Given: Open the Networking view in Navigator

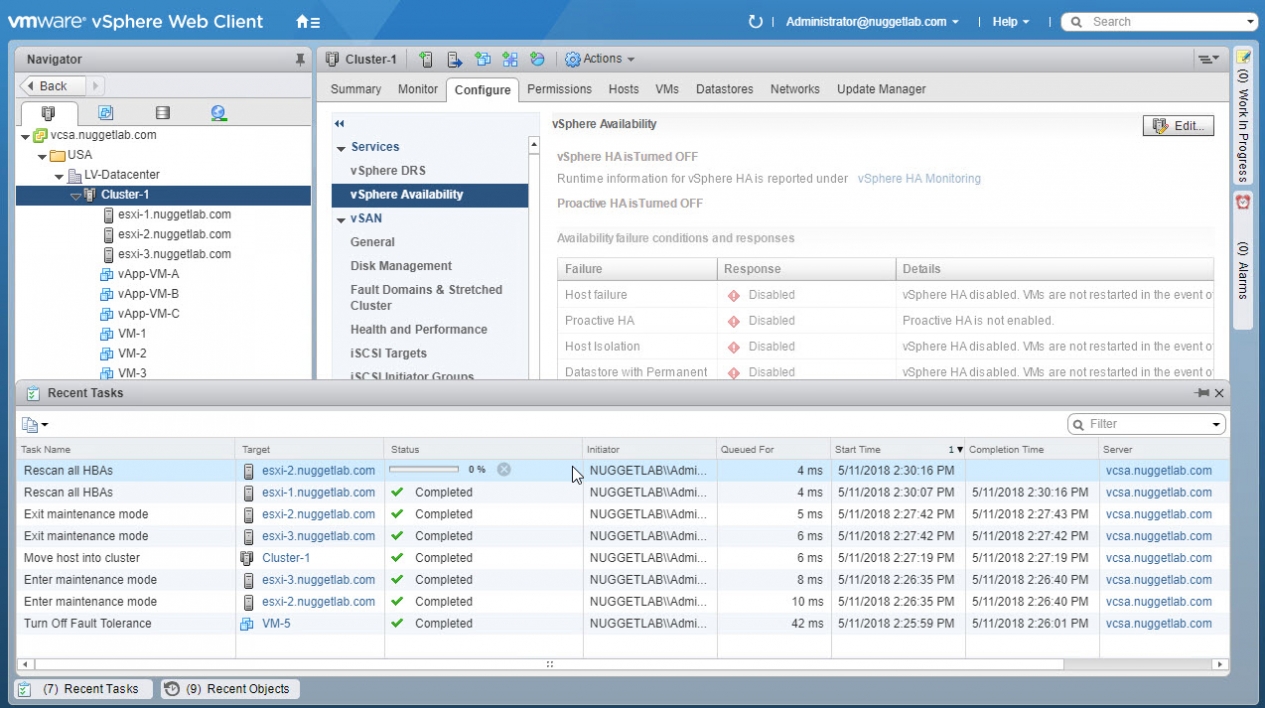Looking at the screenshot, I should pos(219,113).
